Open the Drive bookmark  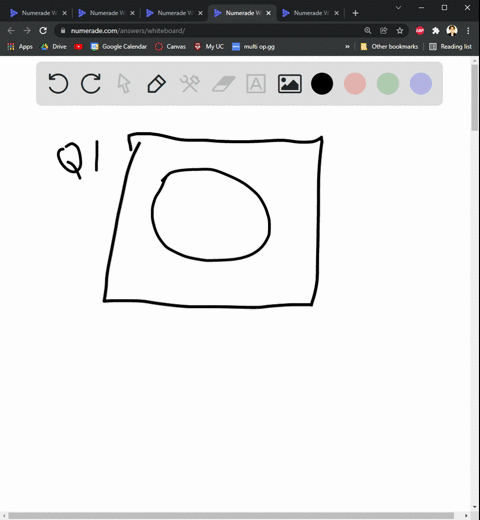pos(54,47)
